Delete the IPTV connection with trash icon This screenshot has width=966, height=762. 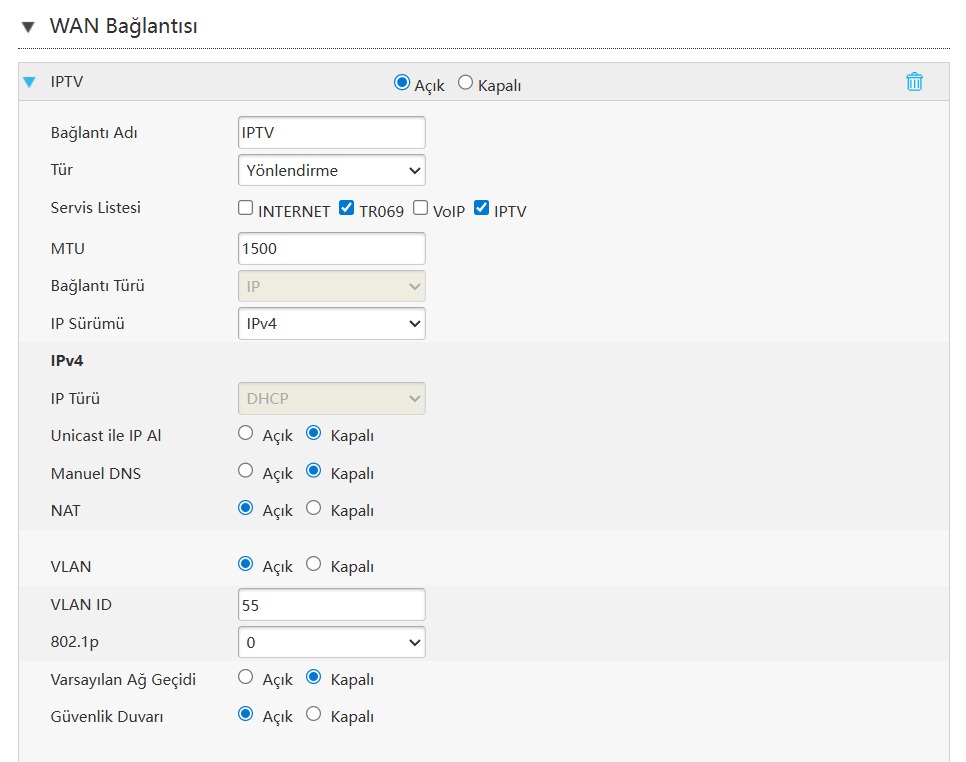pos(914,82)
